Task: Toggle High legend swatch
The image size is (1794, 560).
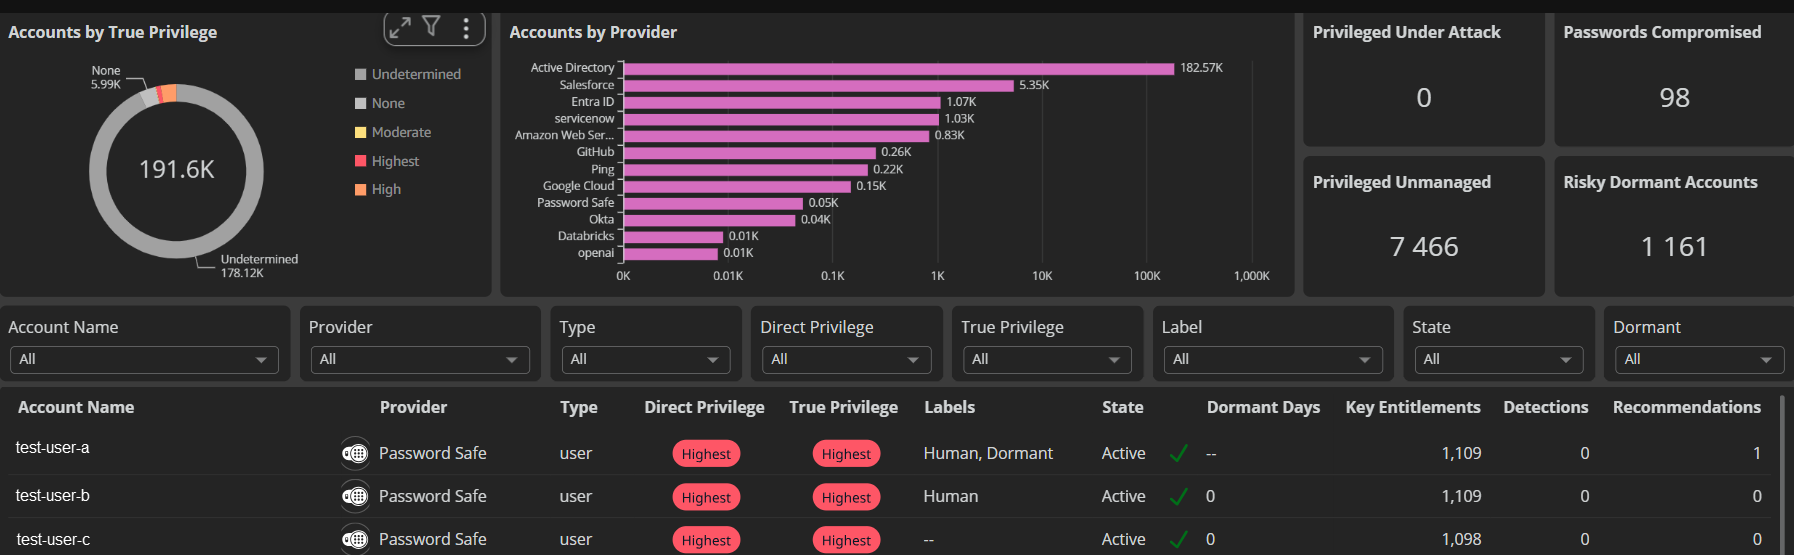Action: pos(360,189)
